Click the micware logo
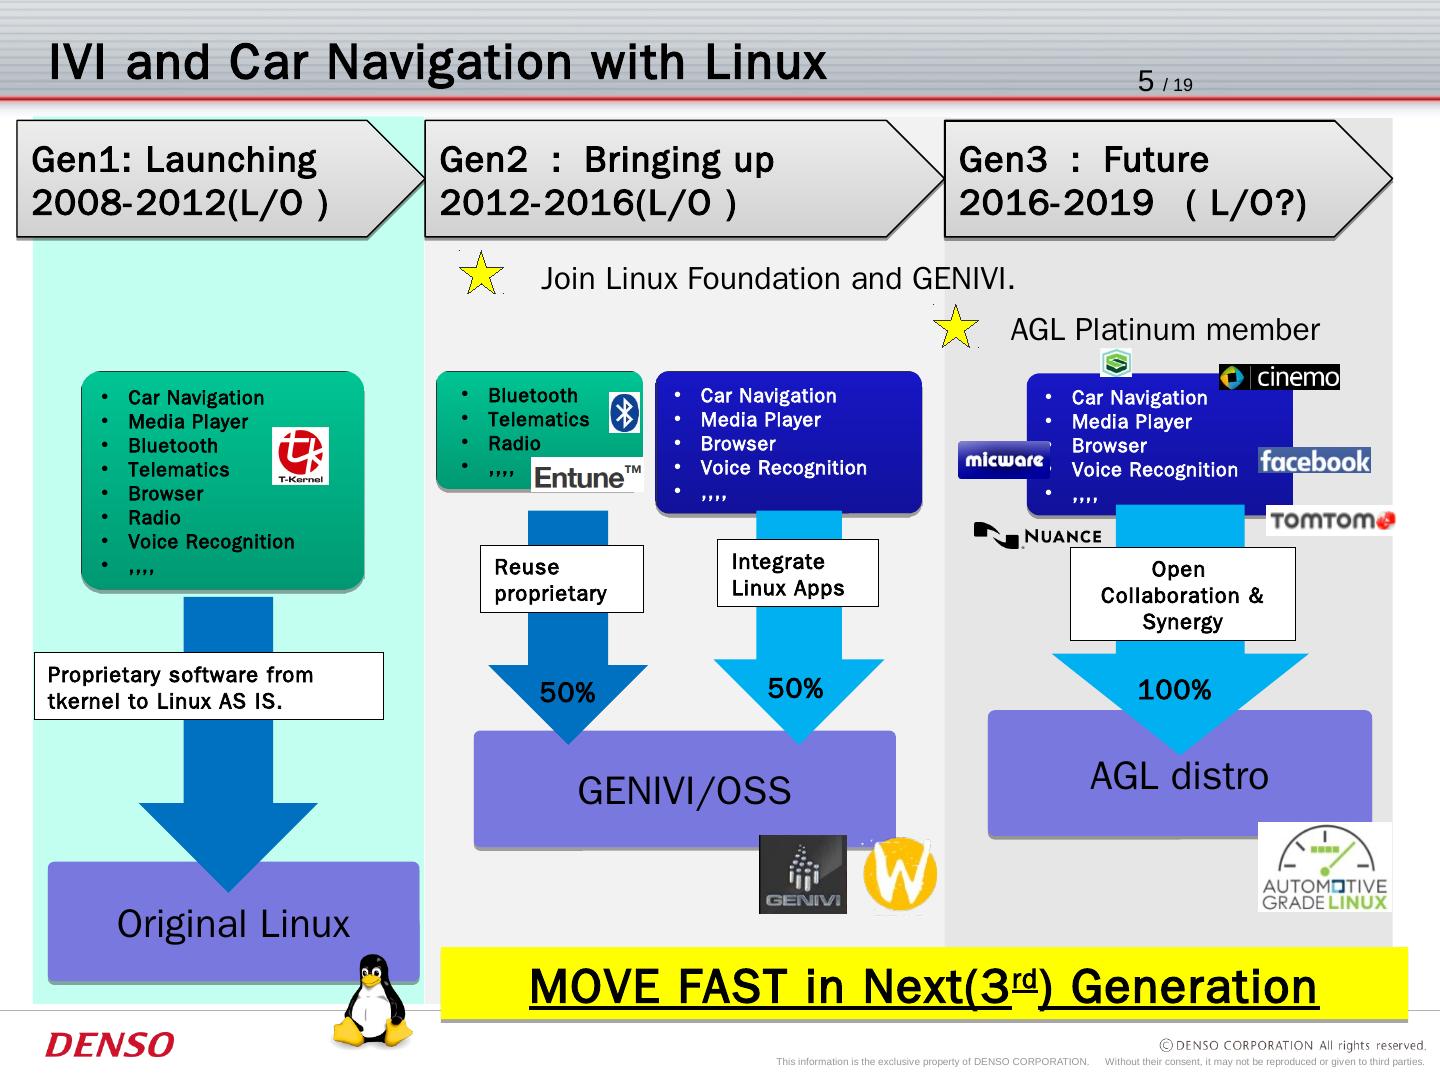Image resolution: width=1440 pixels, height=1080 pixels. [1003, 460]
